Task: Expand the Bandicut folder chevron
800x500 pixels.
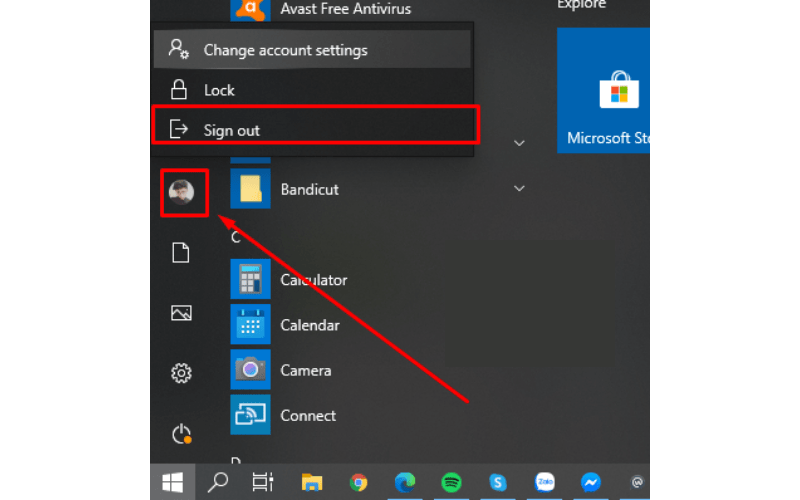Action: click(519, 188)
